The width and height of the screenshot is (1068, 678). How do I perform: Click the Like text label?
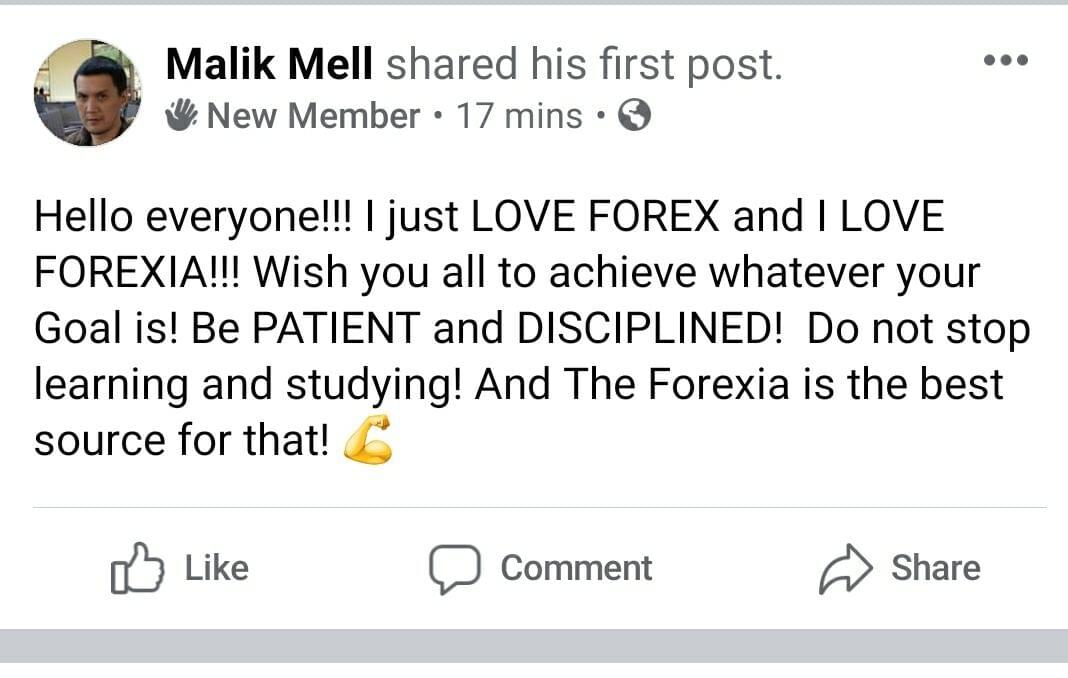point(217,568)
